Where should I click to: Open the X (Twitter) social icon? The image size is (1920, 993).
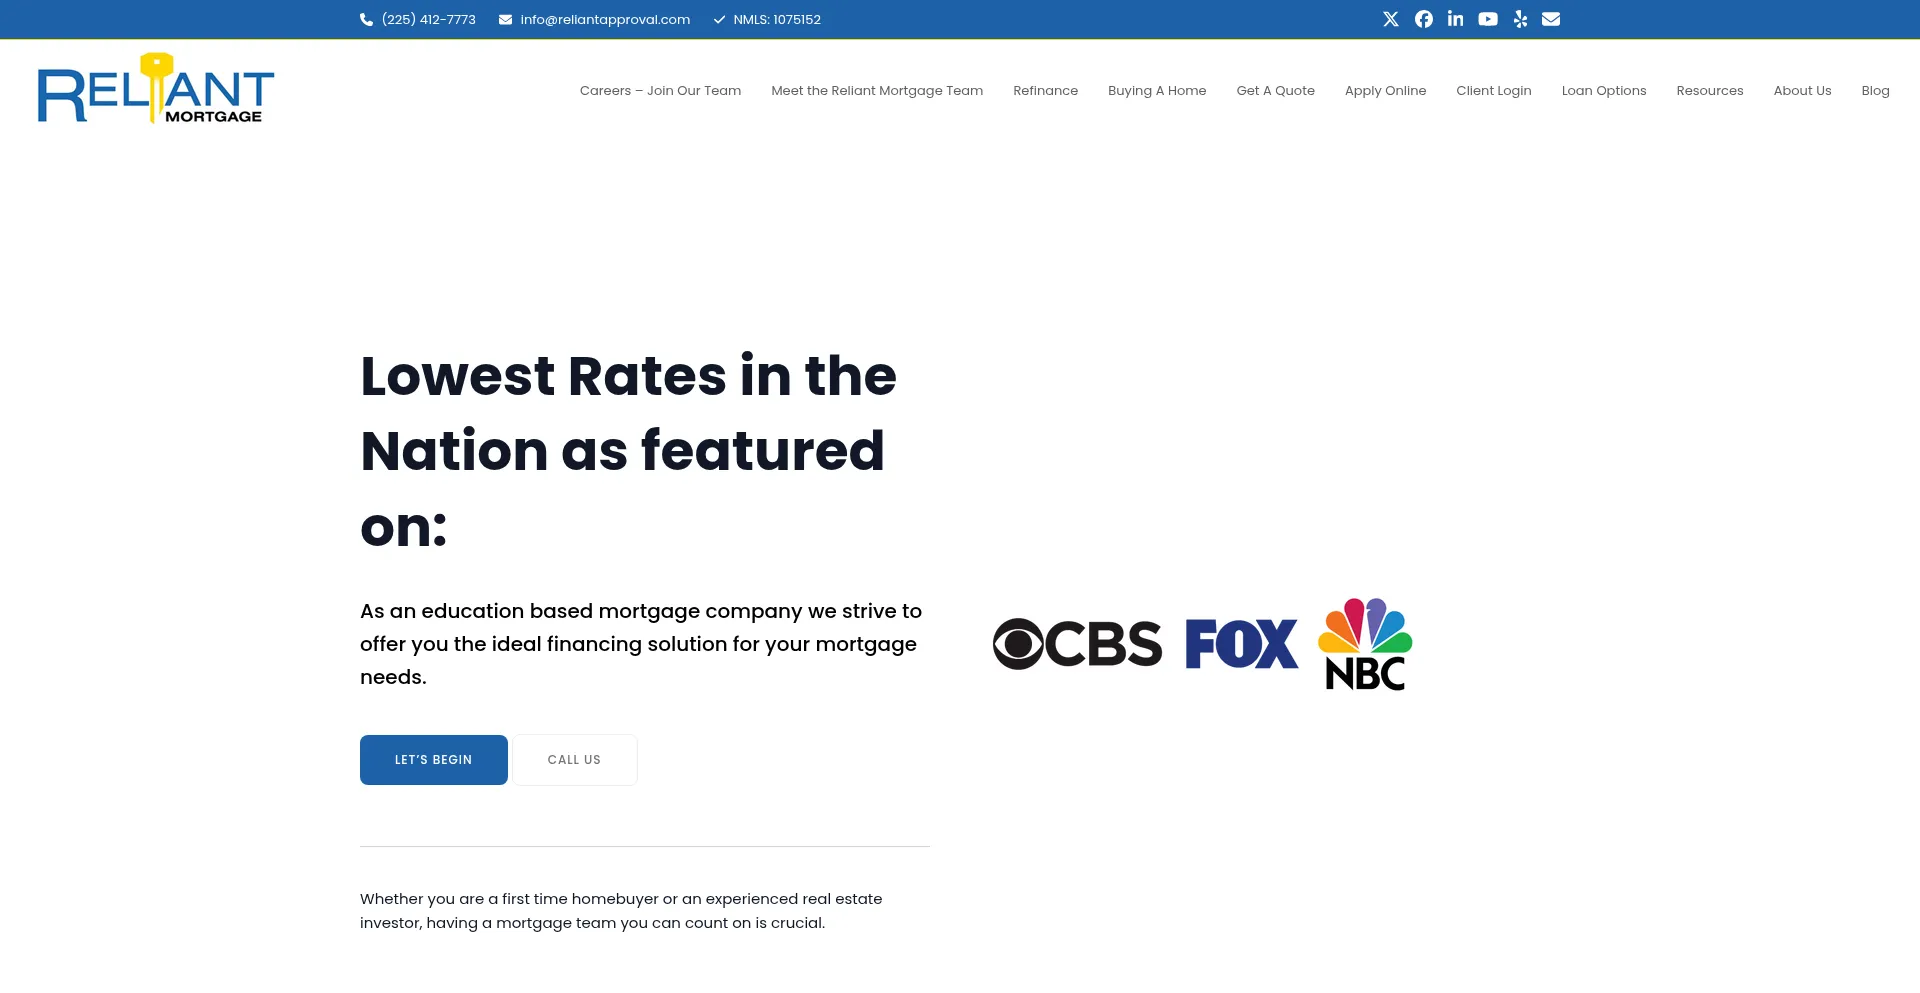1390,19
